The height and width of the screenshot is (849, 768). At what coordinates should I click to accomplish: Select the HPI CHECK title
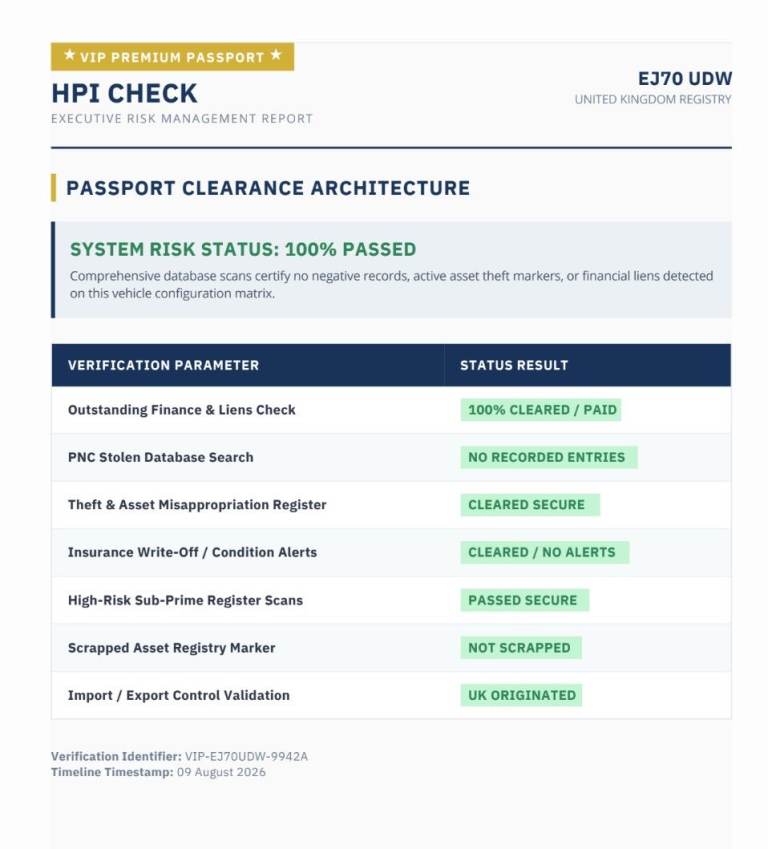coord(125,93)
